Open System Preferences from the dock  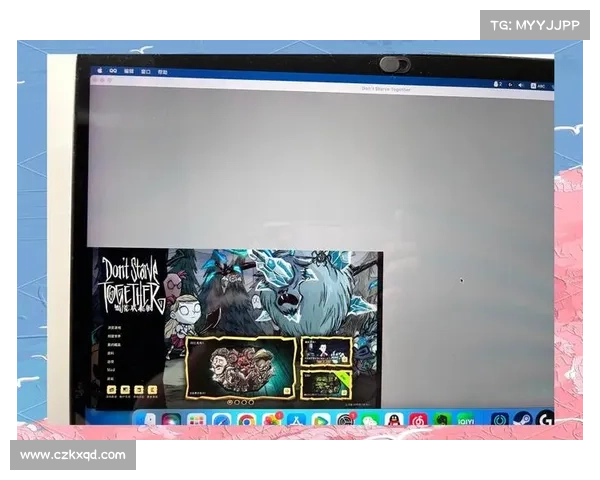(346, 420)
